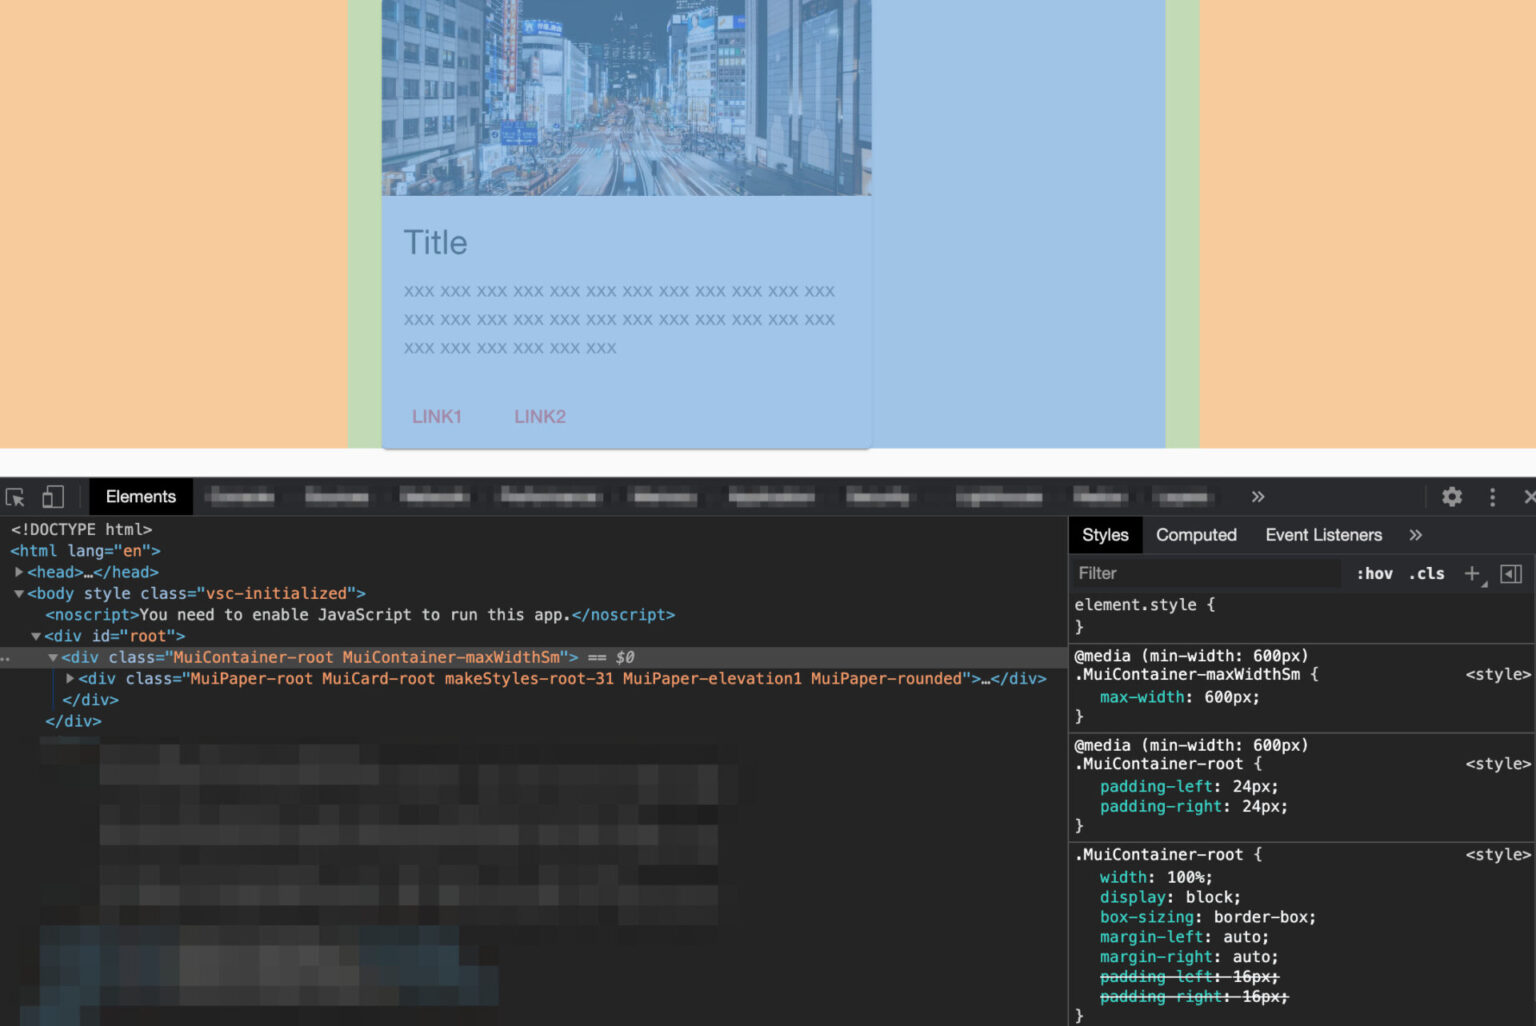Click the more panels chevron beside the tabs

(x=1257, y=496)
